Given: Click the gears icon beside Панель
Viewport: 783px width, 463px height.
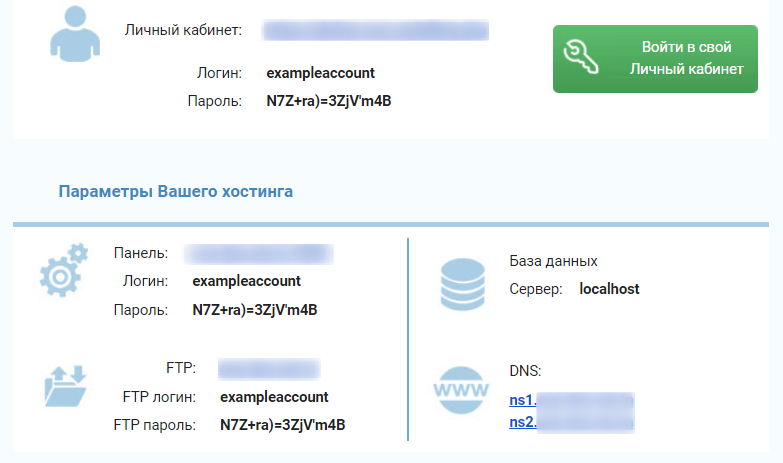Looking at the screenshot, I should click(x=64, y=270).
